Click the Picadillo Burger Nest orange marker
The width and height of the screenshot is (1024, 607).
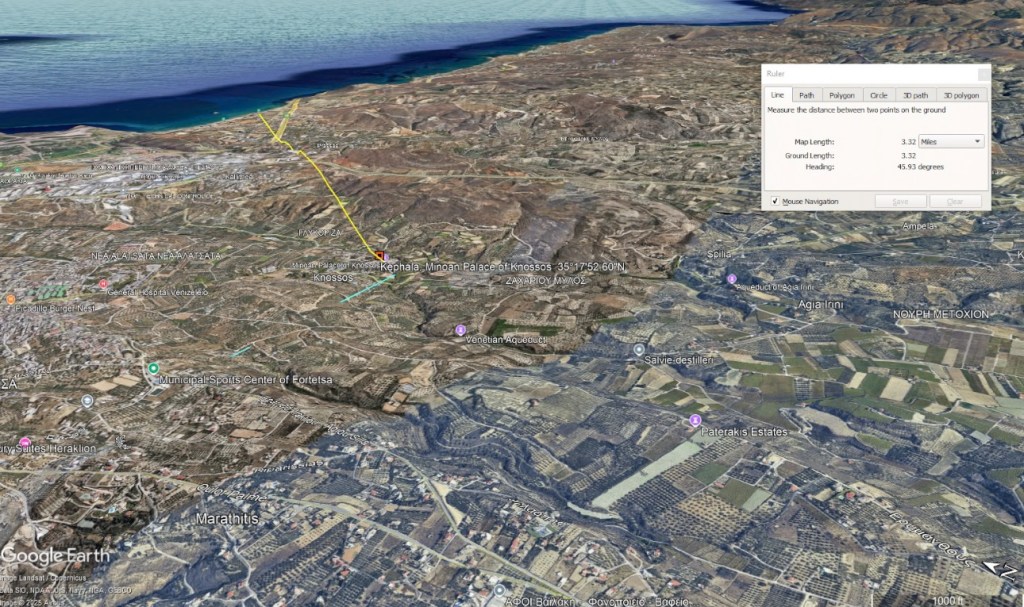tap(10, 298)
